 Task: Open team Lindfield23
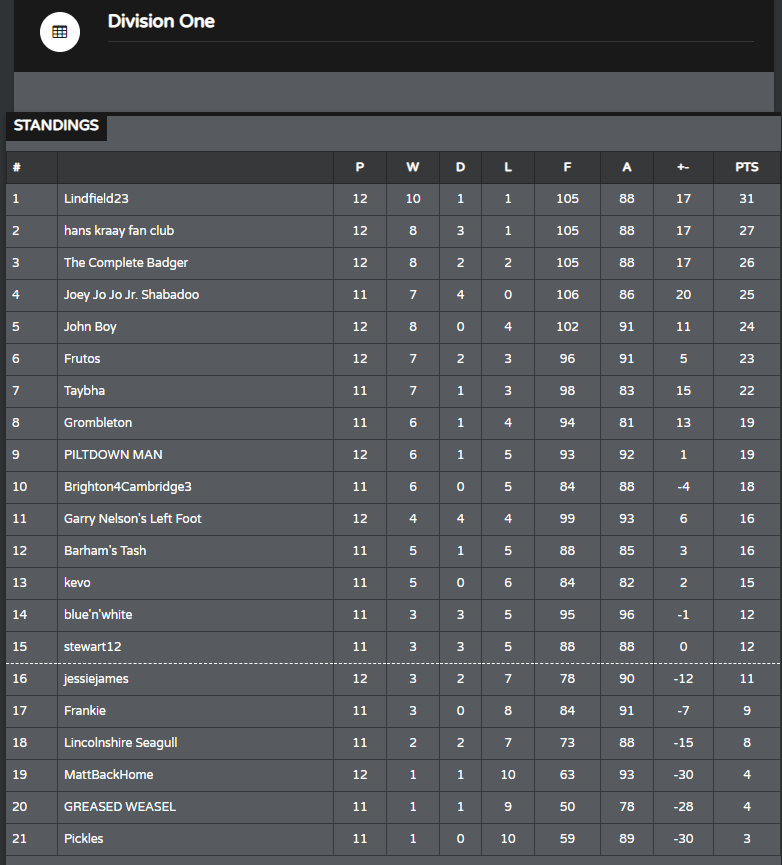tap(96, 199)
